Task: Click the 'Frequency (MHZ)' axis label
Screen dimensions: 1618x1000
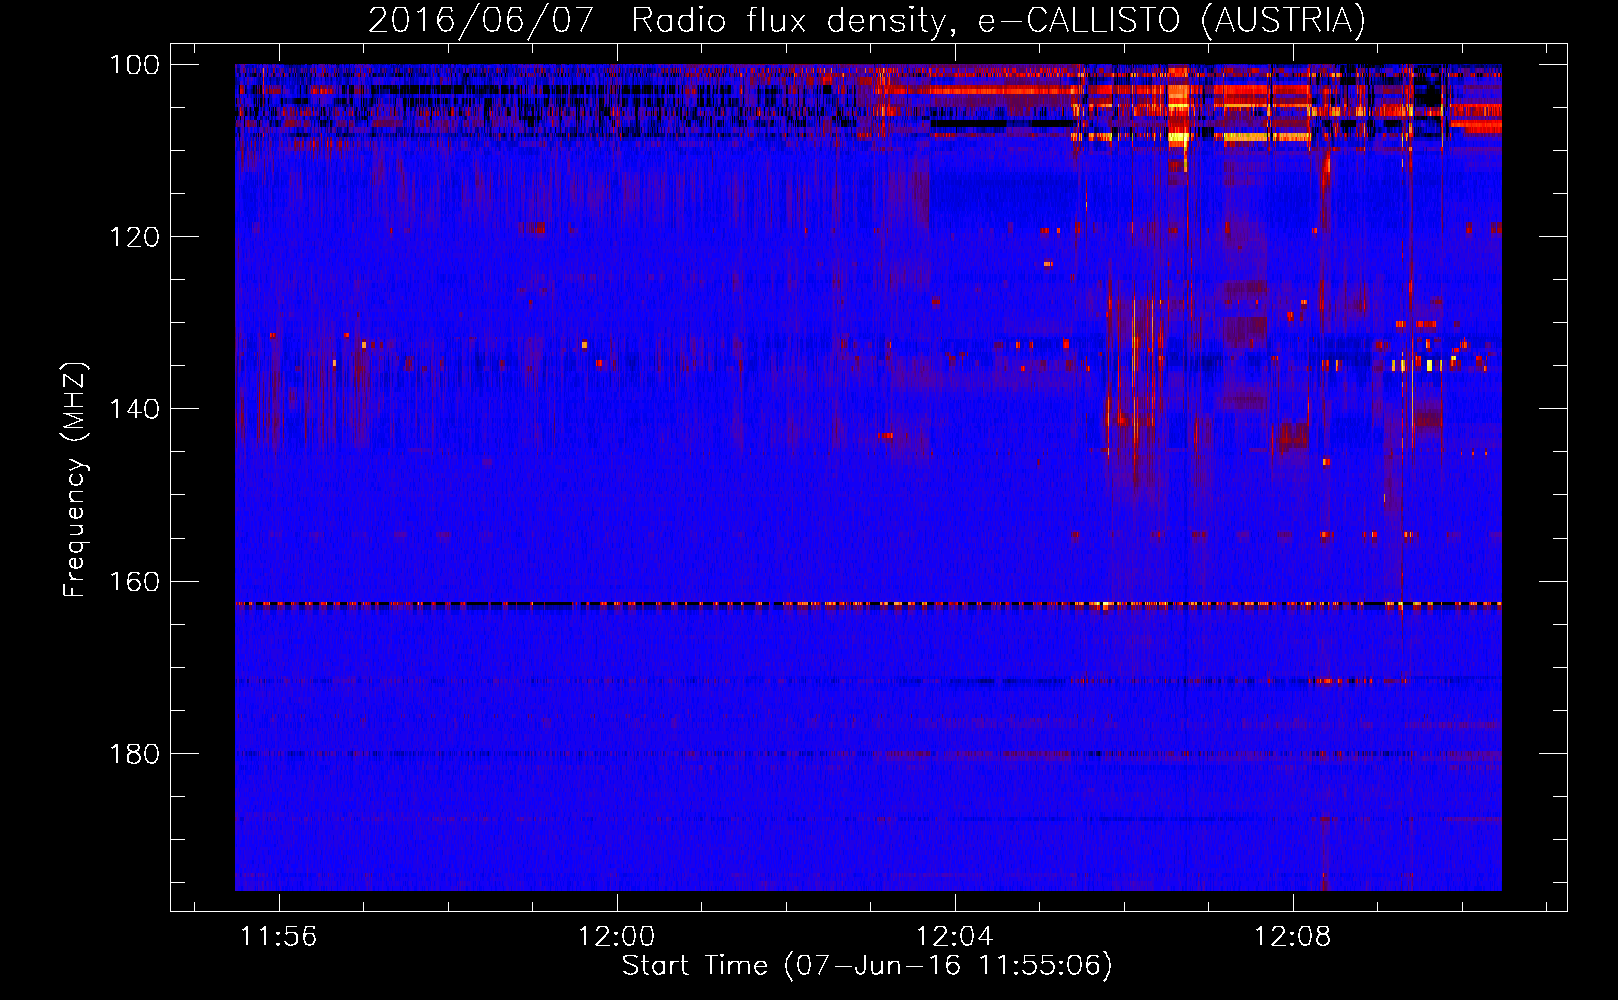Action: [75, 480]
